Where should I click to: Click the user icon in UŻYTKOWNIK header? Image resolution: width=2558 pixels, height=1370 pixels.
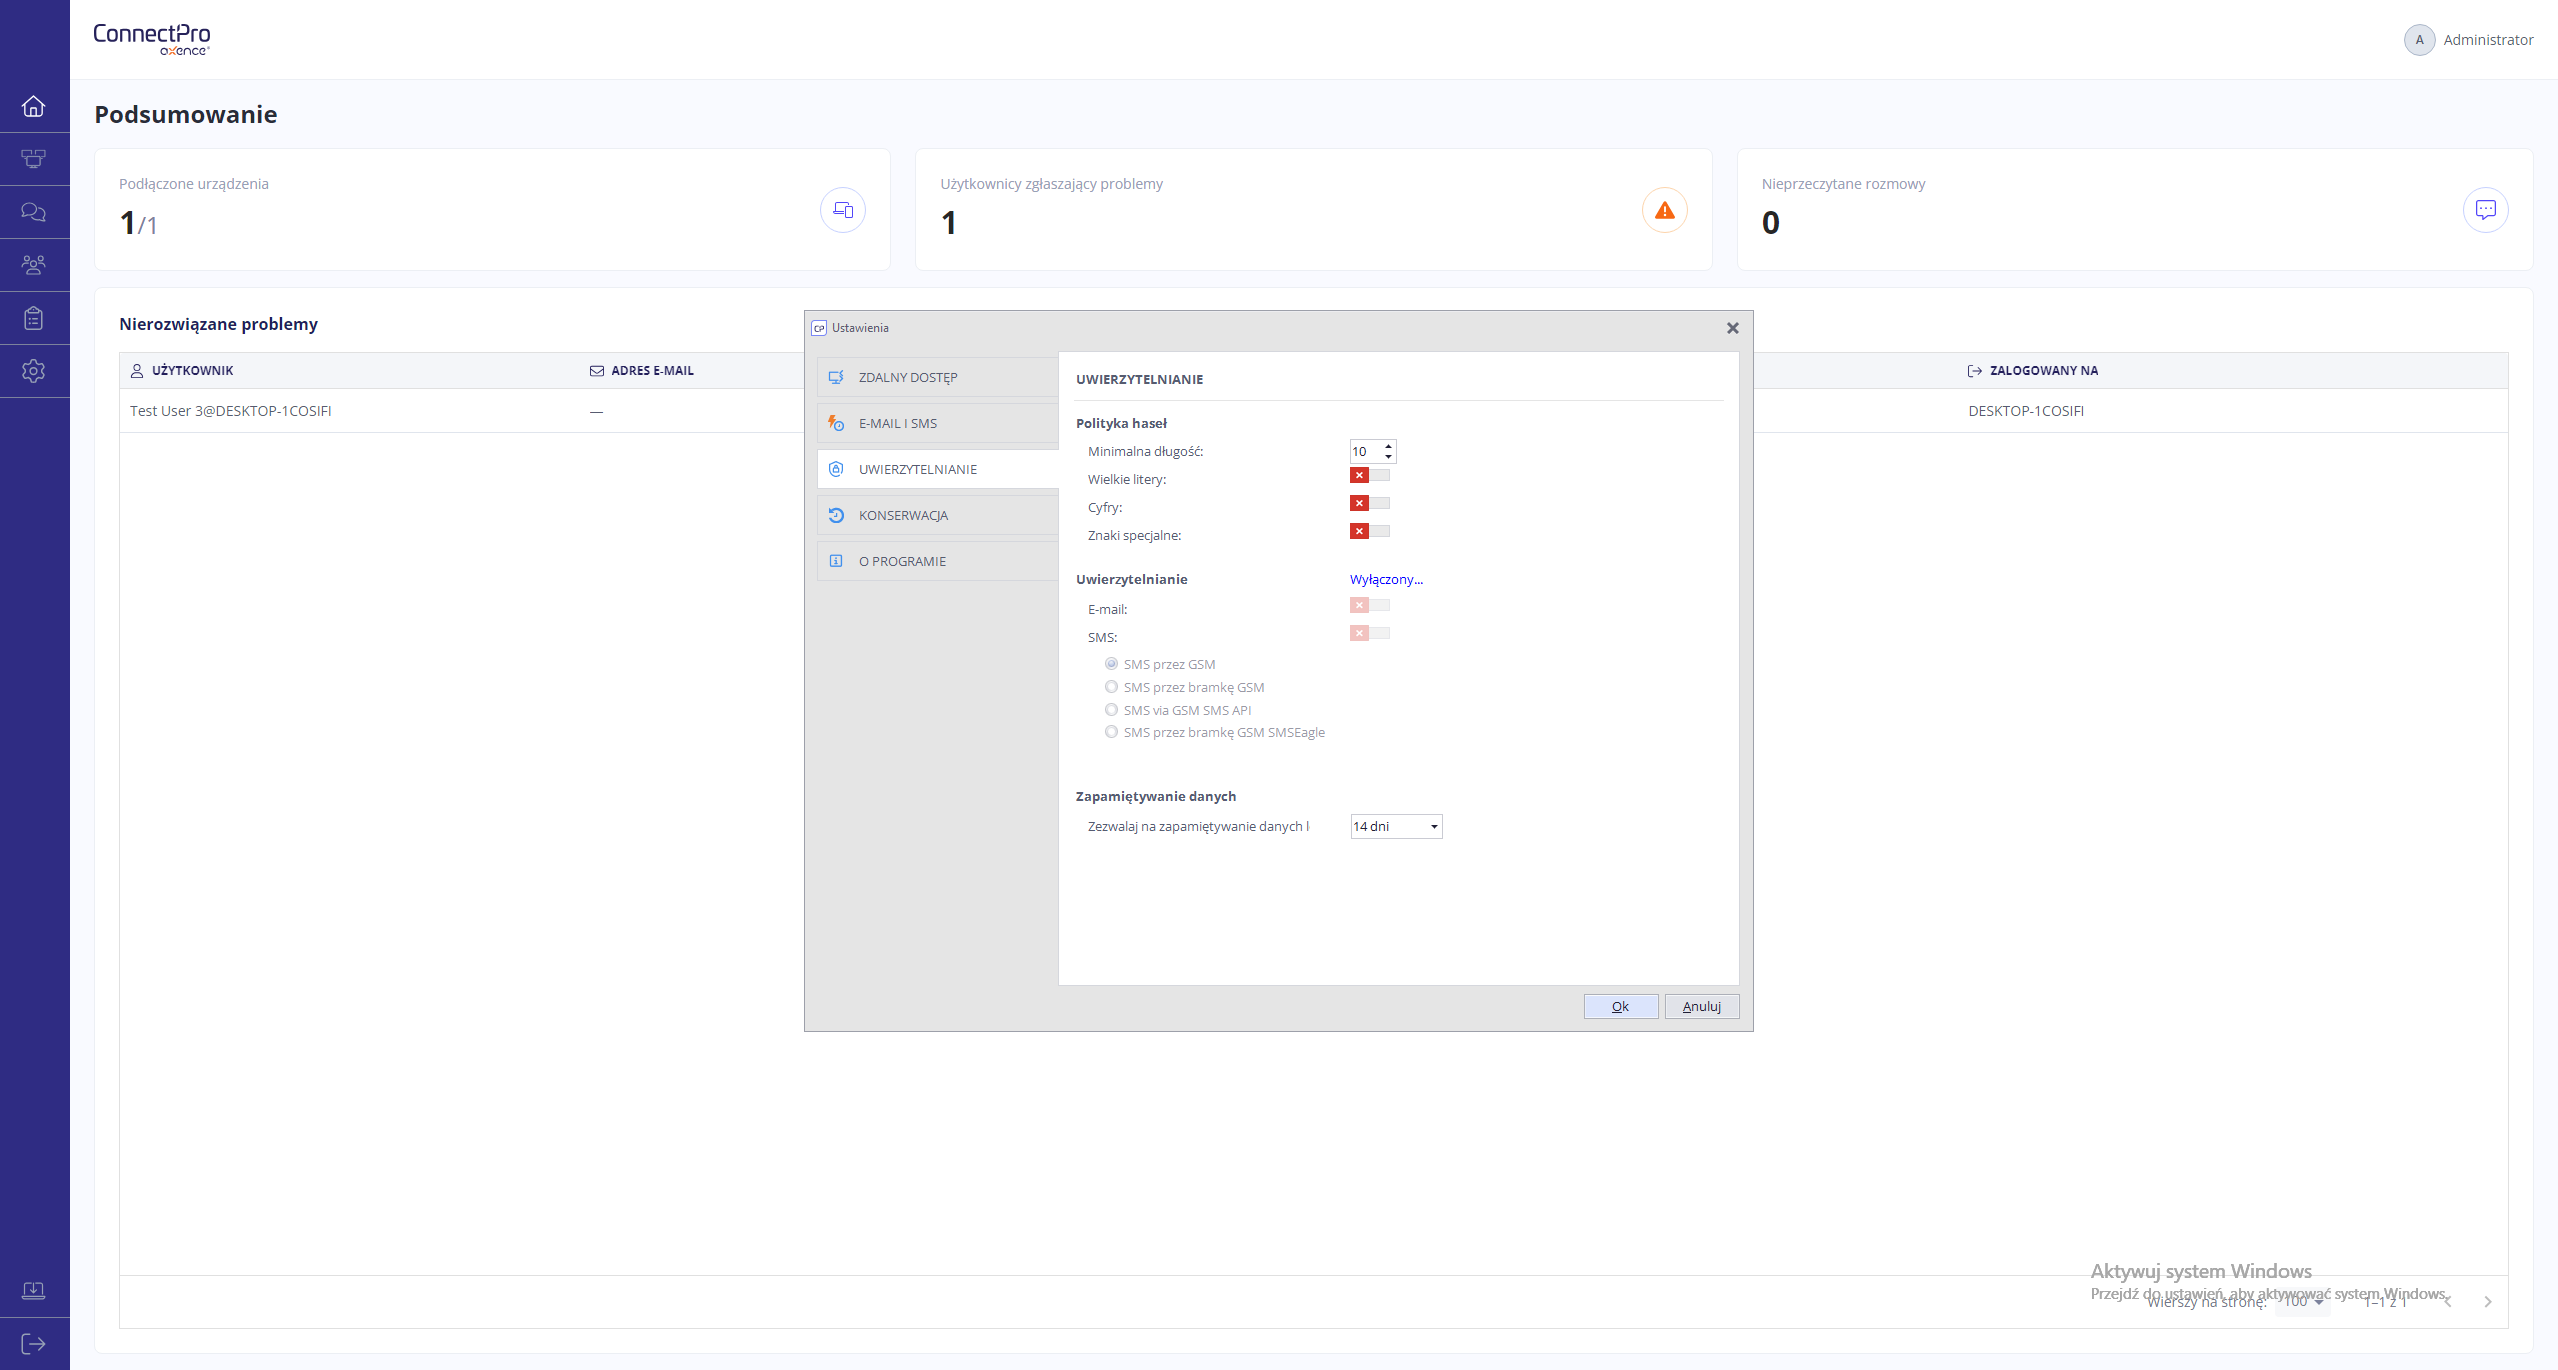point(137,371)
